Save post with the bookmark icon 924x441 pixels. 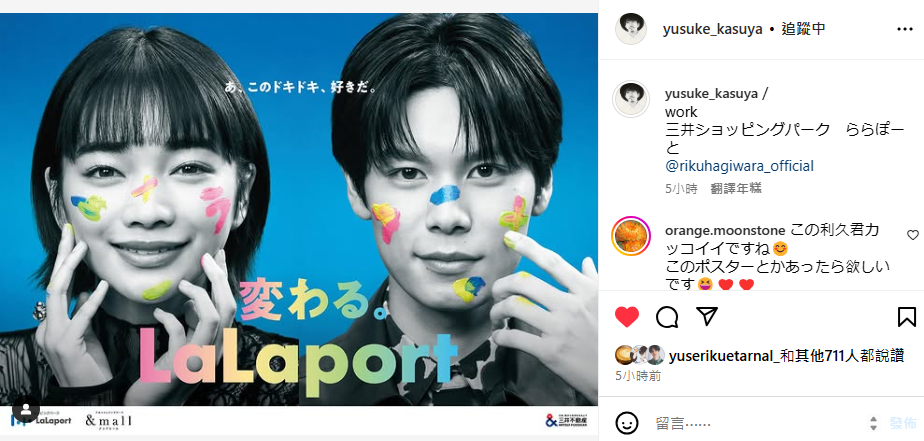pos(907,317)
